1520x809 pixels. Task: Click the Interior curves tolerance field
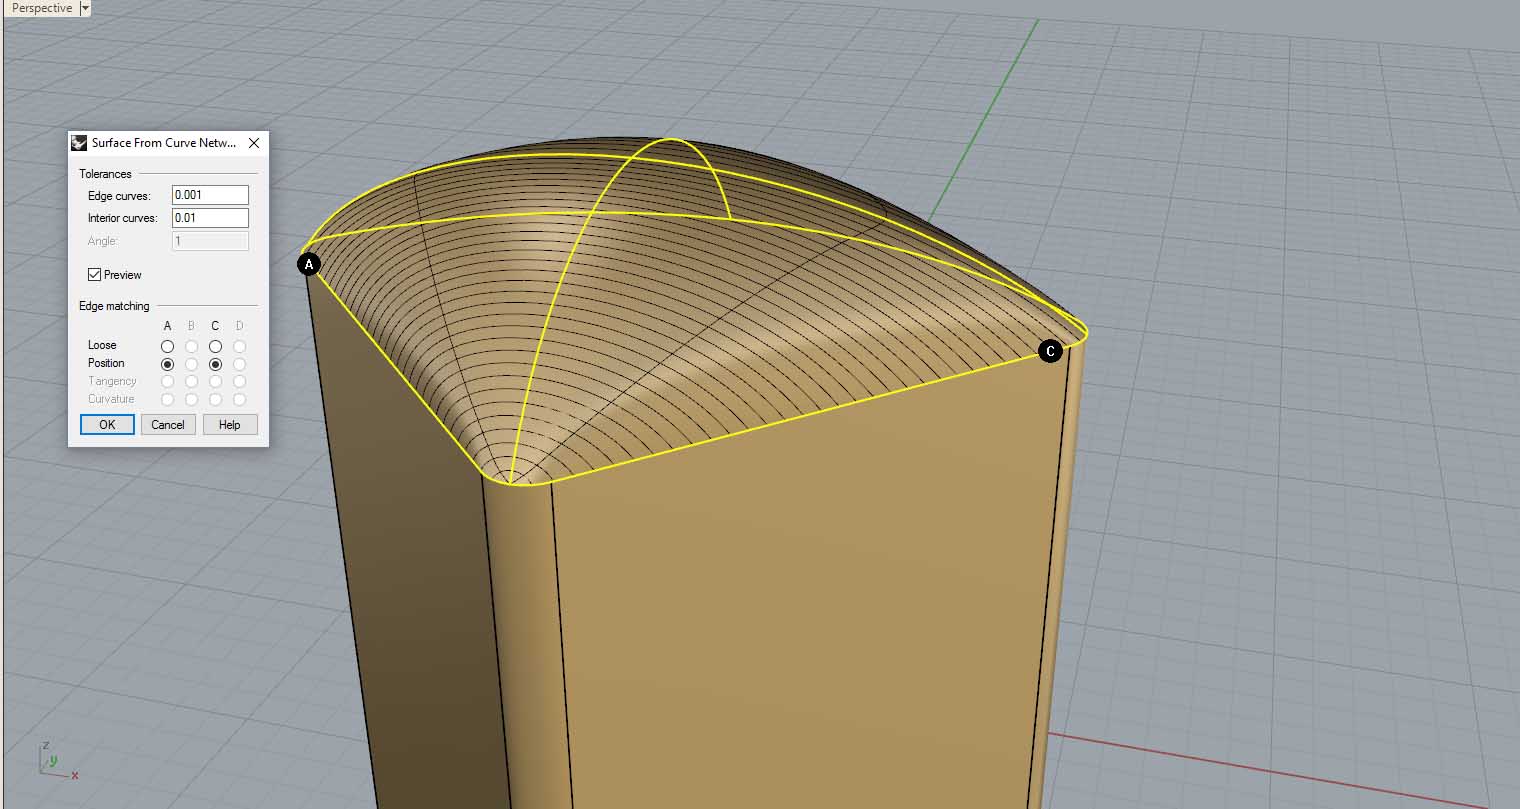click(210, 218)
